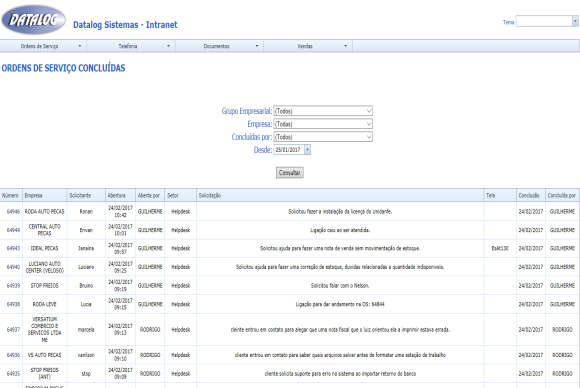Open the Documentos menu
This screenshot has width=580, height=388.
tap(220, 46)
